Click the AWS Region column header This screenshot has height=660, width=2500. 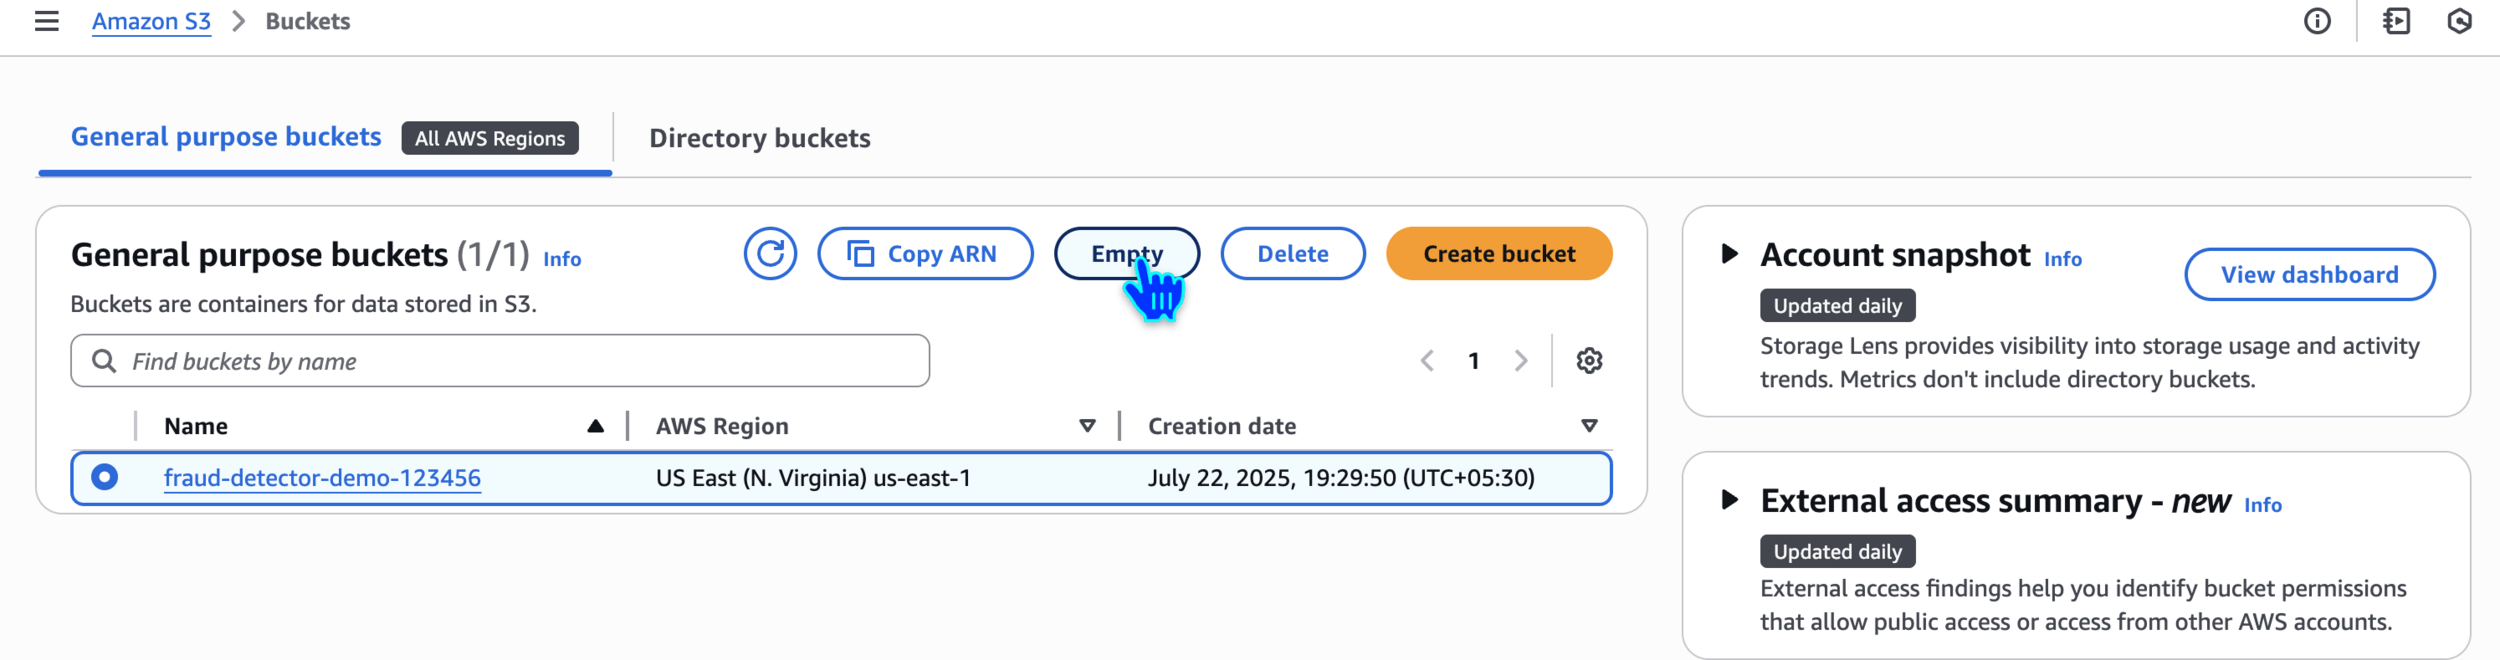tap(722, 426)
